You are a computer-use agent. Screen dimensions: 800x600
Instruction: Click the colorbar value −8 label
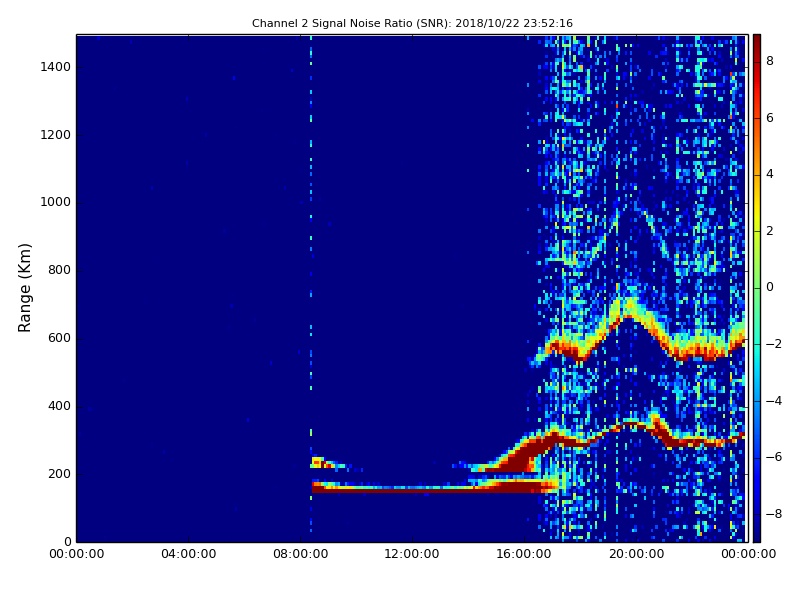point(774,514)
